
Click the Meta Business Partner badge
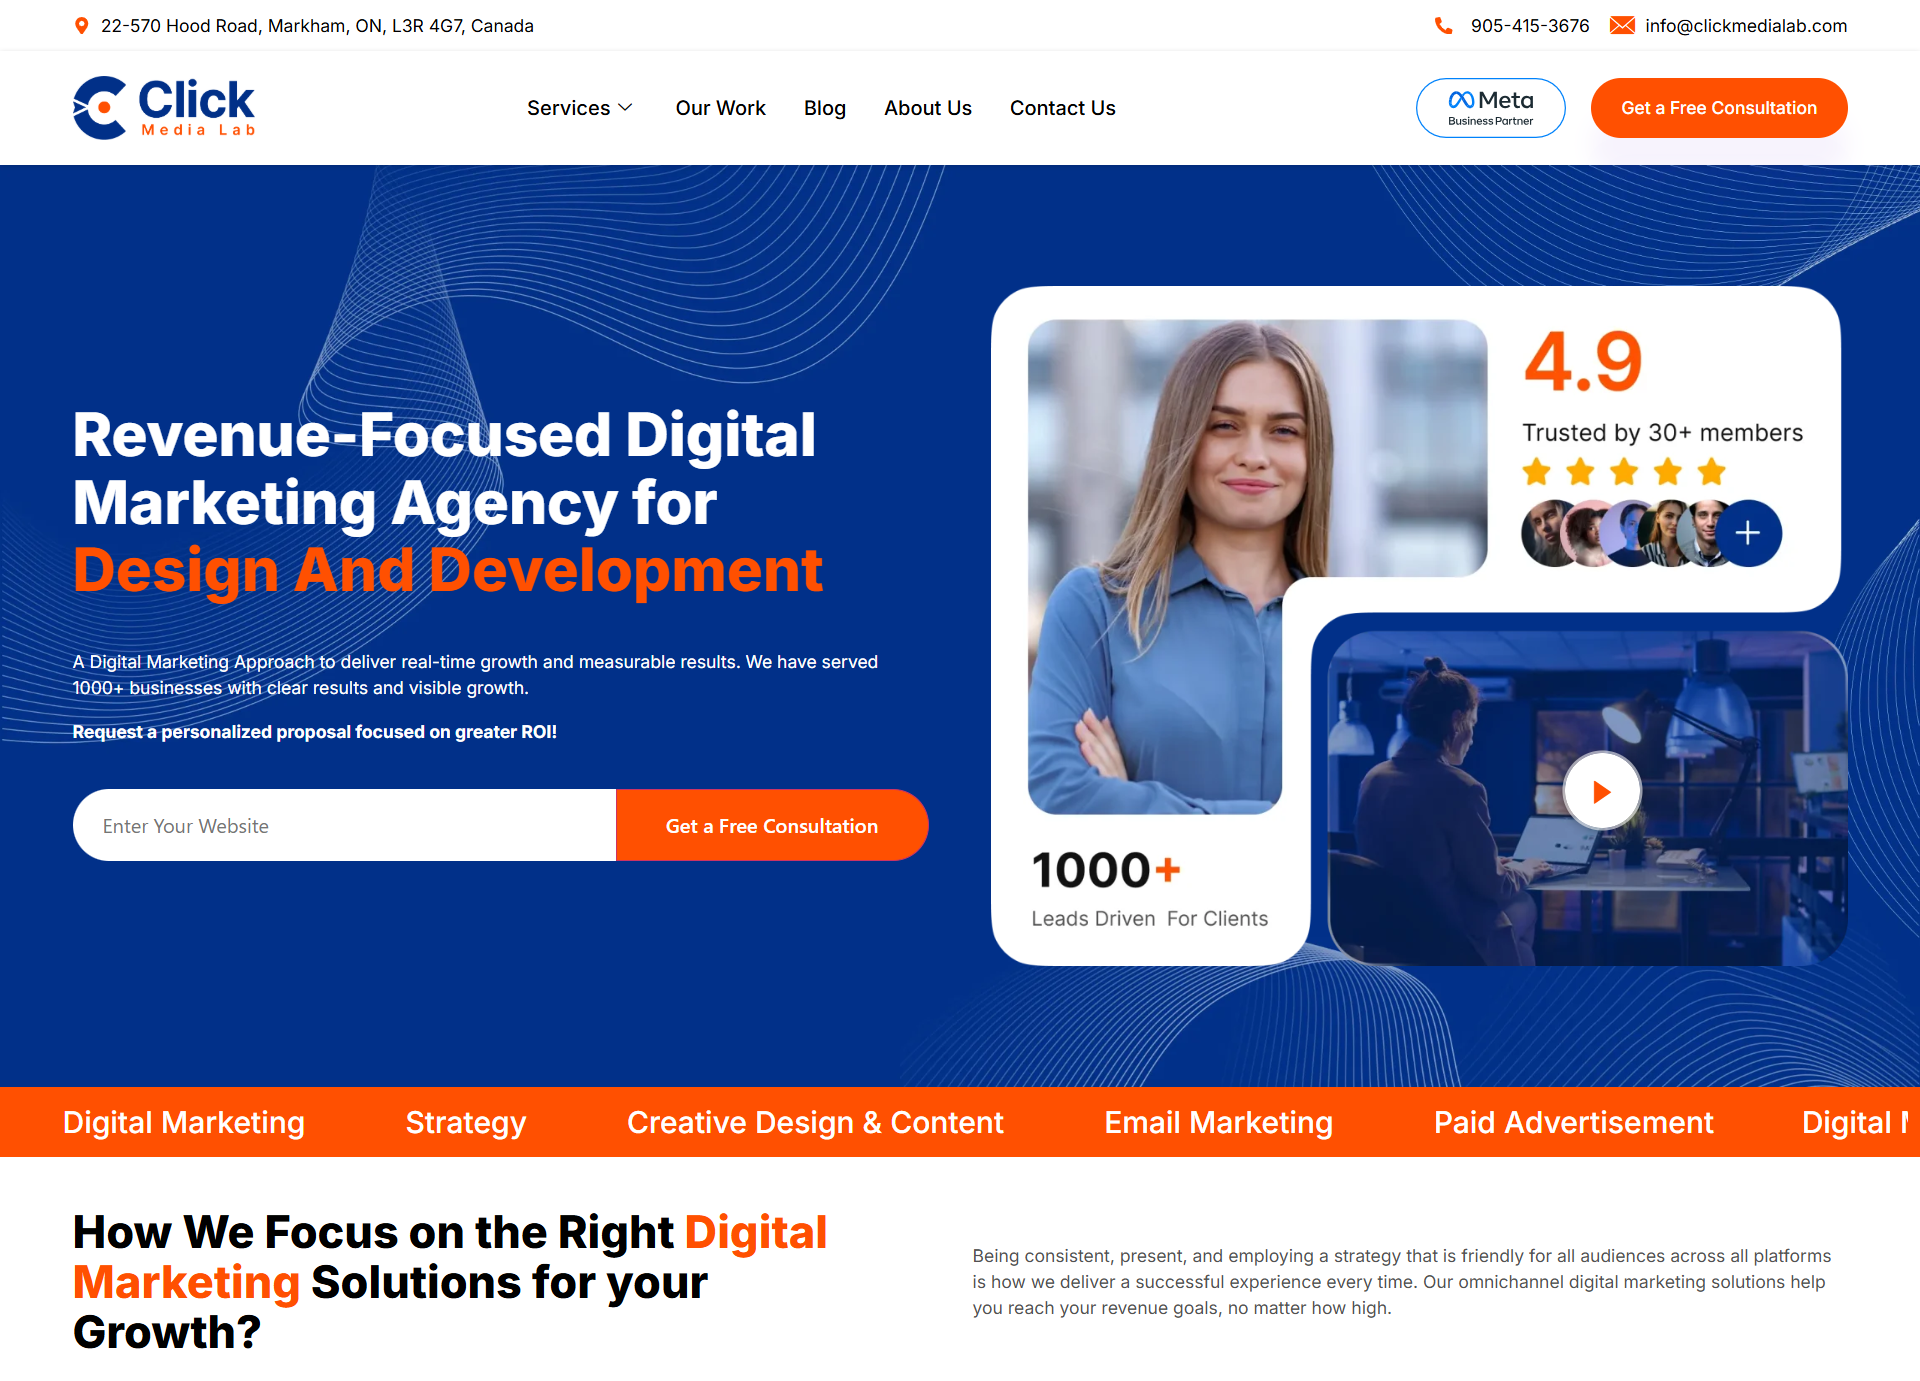[1490, 108]
